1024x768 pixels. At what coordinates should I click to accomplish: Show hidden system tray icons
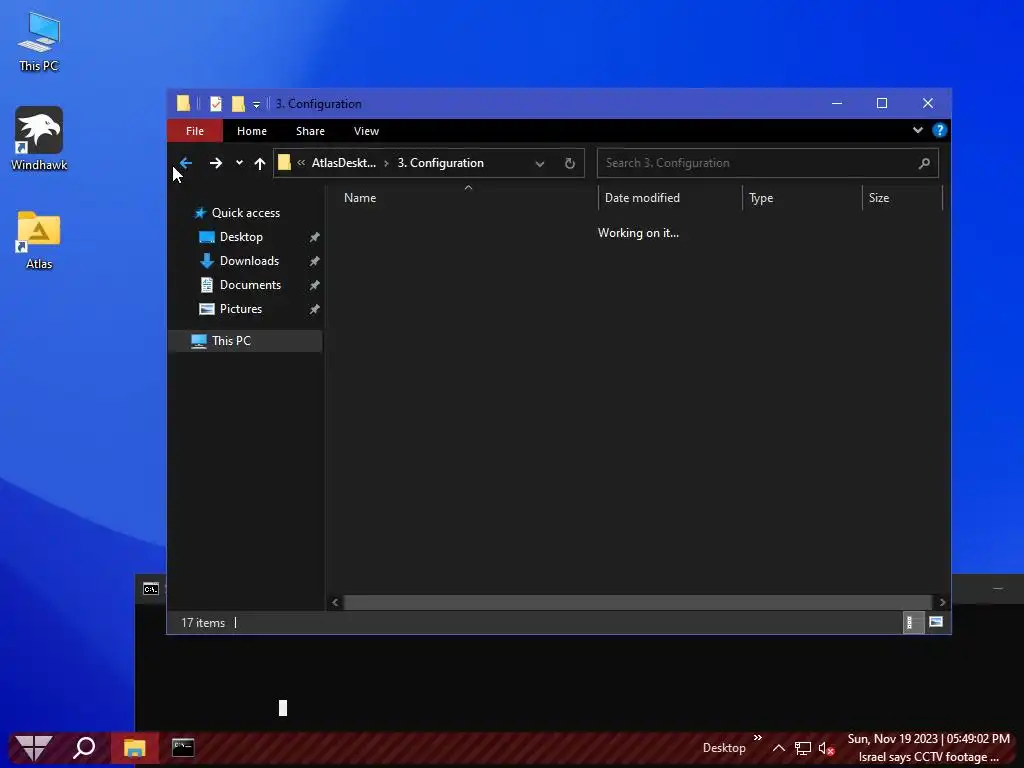[x=778, y=748]
